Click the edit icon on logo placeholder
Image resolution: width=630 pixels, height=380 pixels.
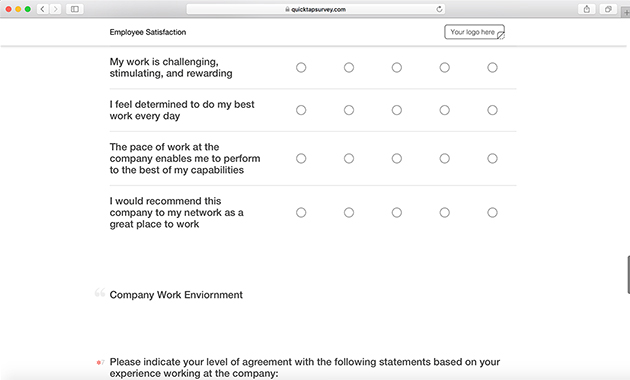pyautogui.click(x=501, y=36)
